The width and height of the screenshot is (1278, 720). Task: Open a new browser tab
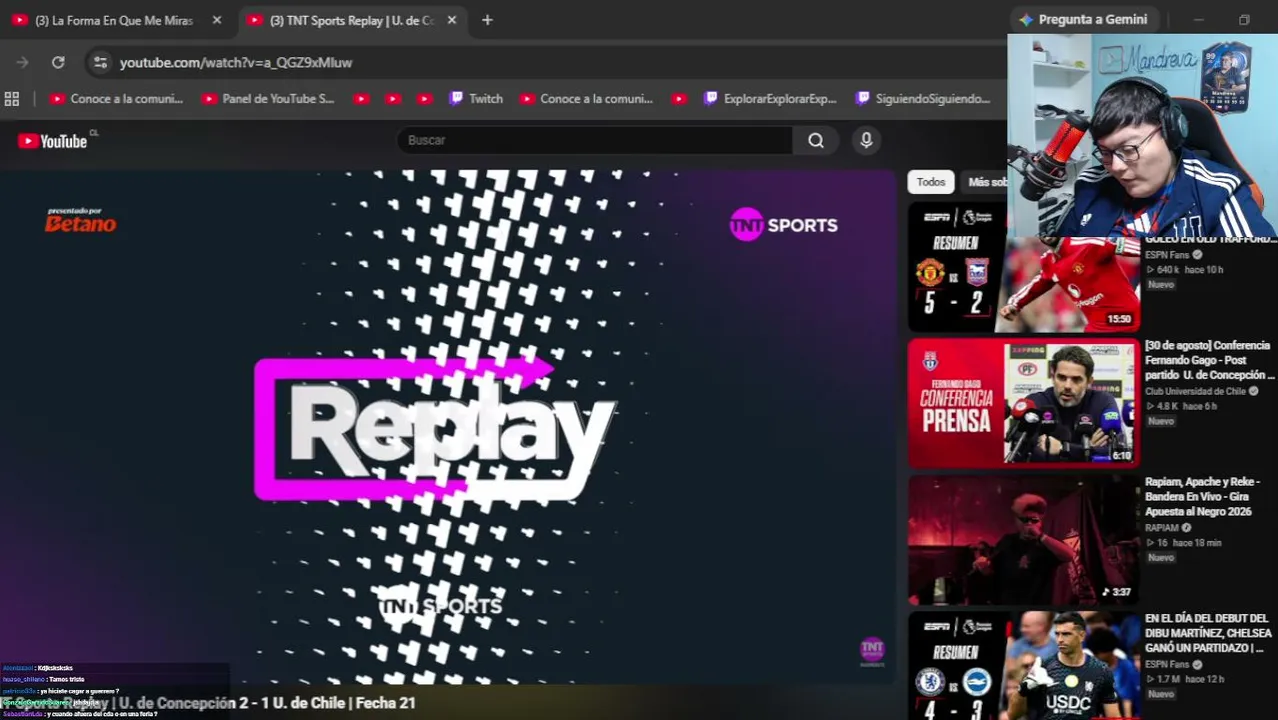coord(487,20)
